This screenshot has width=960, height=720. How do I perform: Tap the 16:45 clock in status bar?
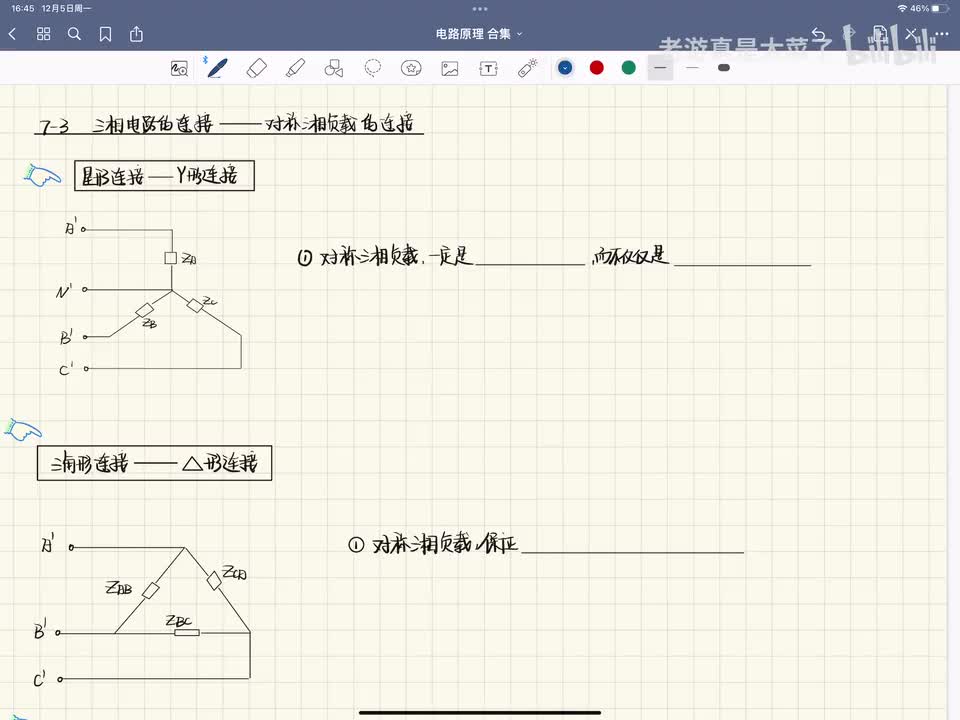click(23, 9)
